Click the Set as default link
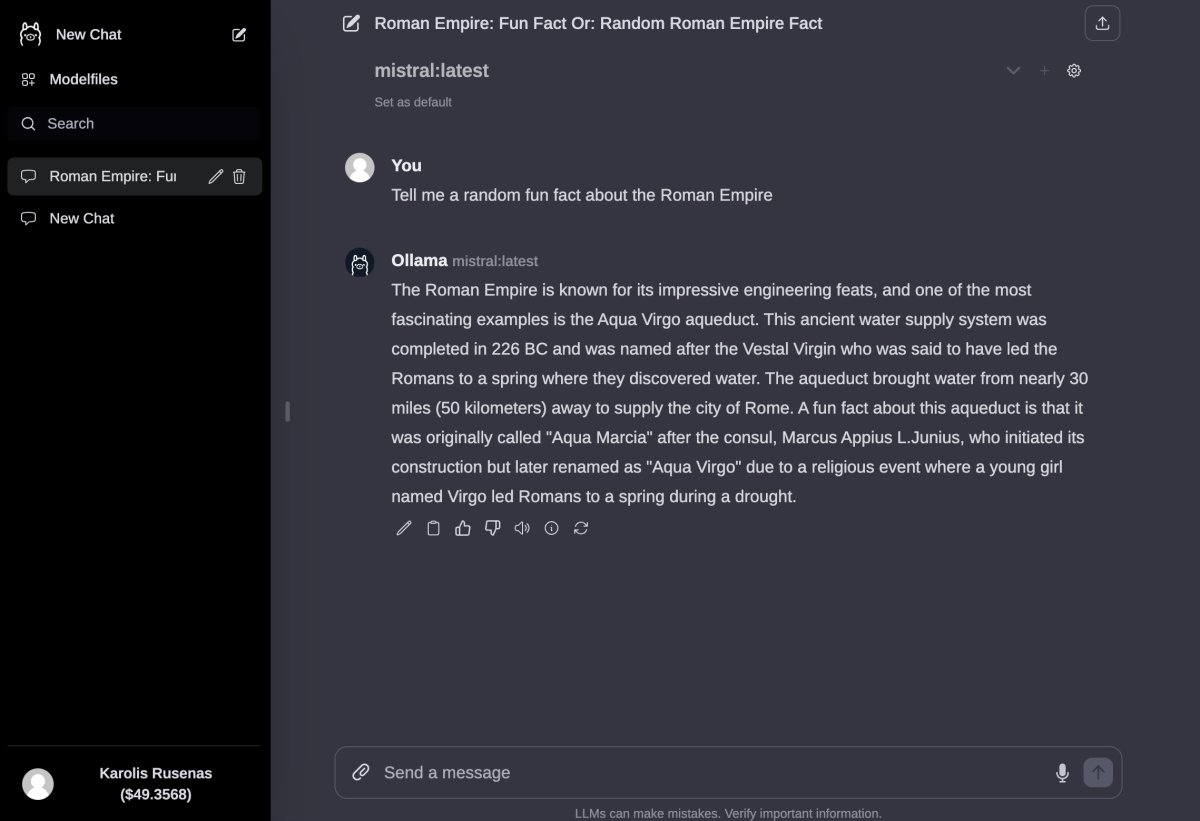 point(413,102)
